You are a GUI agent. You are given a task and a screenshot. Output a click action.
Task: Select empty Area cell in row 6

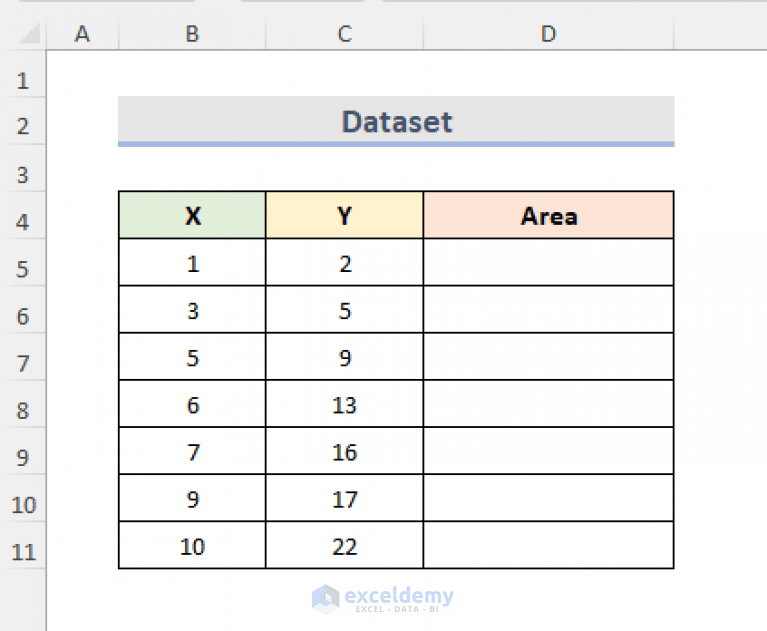[548, 310]
